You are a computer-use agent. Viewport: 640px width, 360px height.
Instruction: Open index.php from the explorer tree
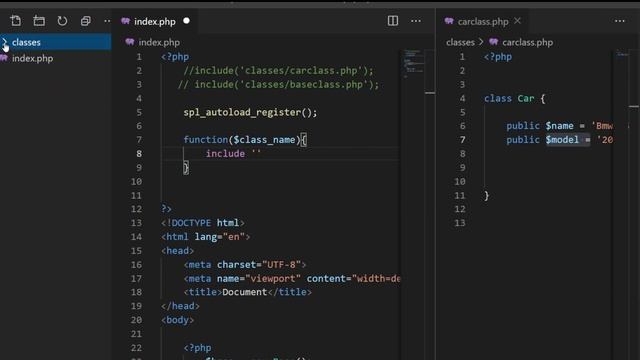33,58
